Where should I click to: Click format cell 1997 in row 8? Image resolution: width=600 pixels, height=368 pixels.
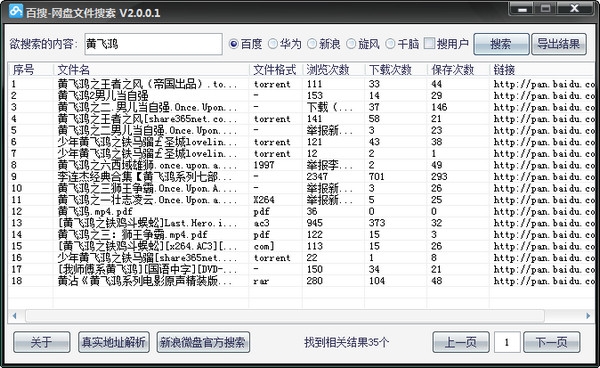264,165
